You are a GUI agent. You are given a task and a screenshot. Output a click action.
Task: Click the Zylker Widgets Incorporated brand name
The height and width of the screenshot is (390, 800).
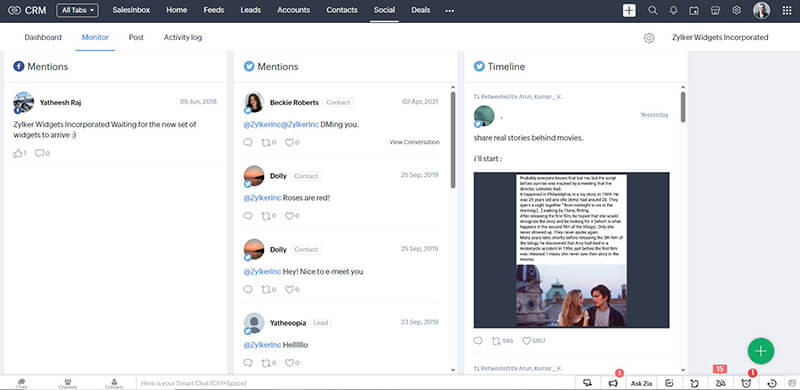click(x=720, y=37)
